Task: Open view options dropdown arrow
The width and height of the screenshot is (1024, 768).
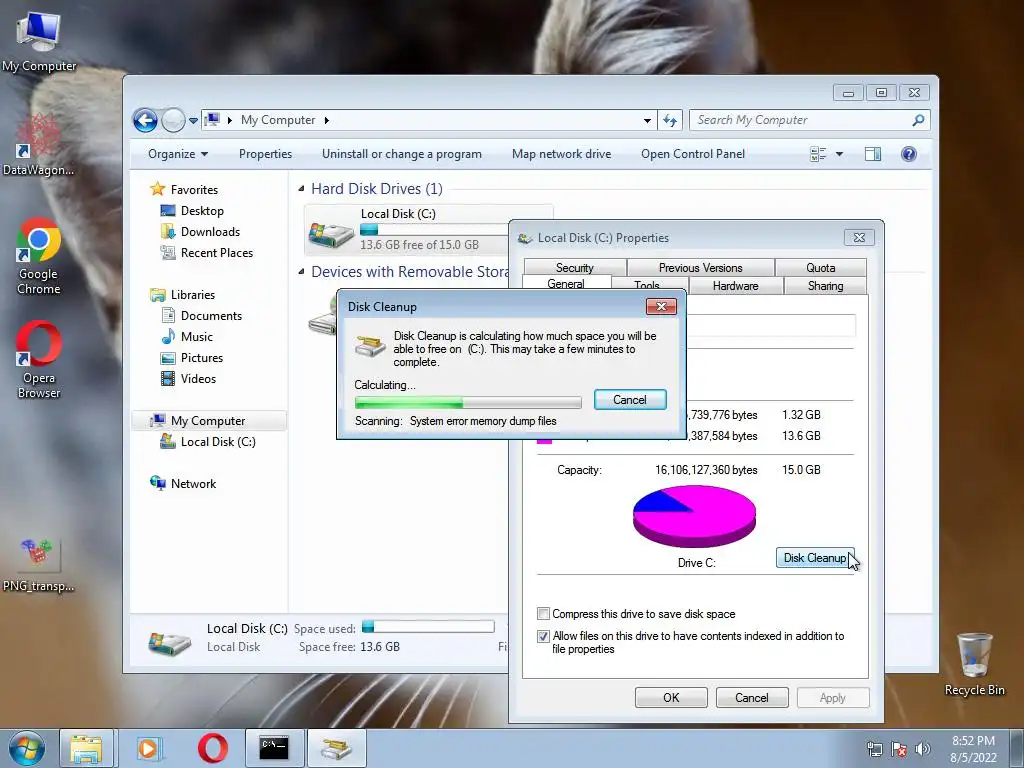Action: (839, 154)
